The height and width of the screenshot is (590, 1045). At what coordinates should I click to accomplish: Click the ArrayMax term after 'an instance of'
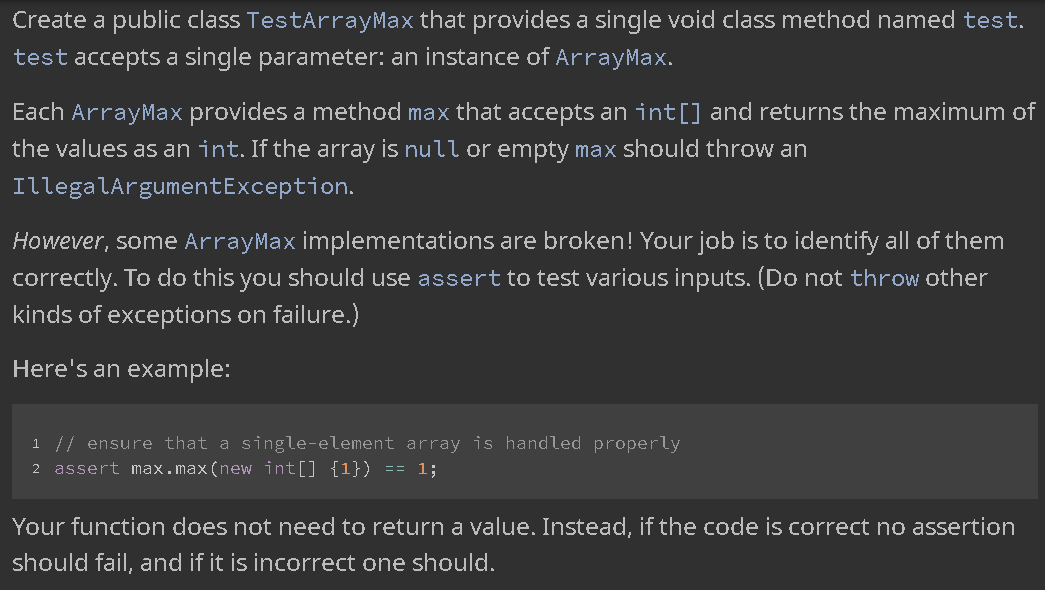point(611,57)
